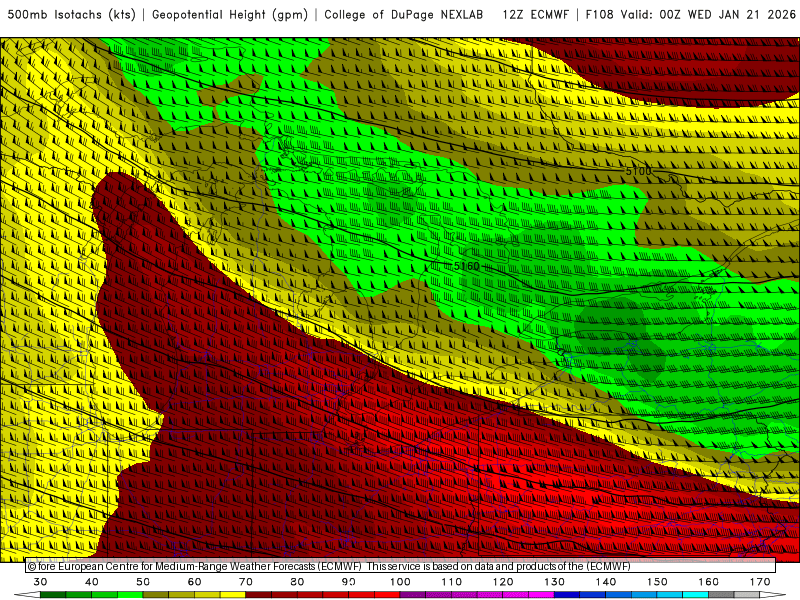Click the bright magenta swatch ending at 130
800x600 pixels.
541,595
